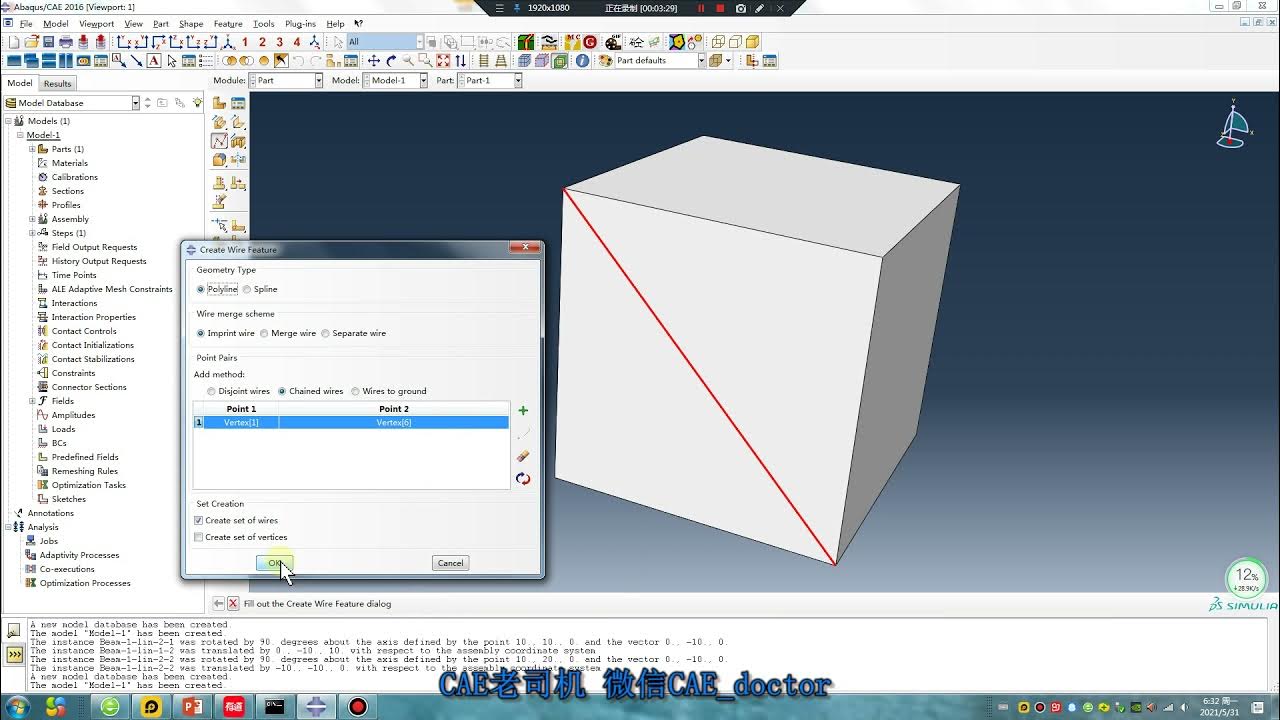The height and width of the screenshot is (720, 1280).
Task: Select the Wires to ground option
Action: pos(355,391)
